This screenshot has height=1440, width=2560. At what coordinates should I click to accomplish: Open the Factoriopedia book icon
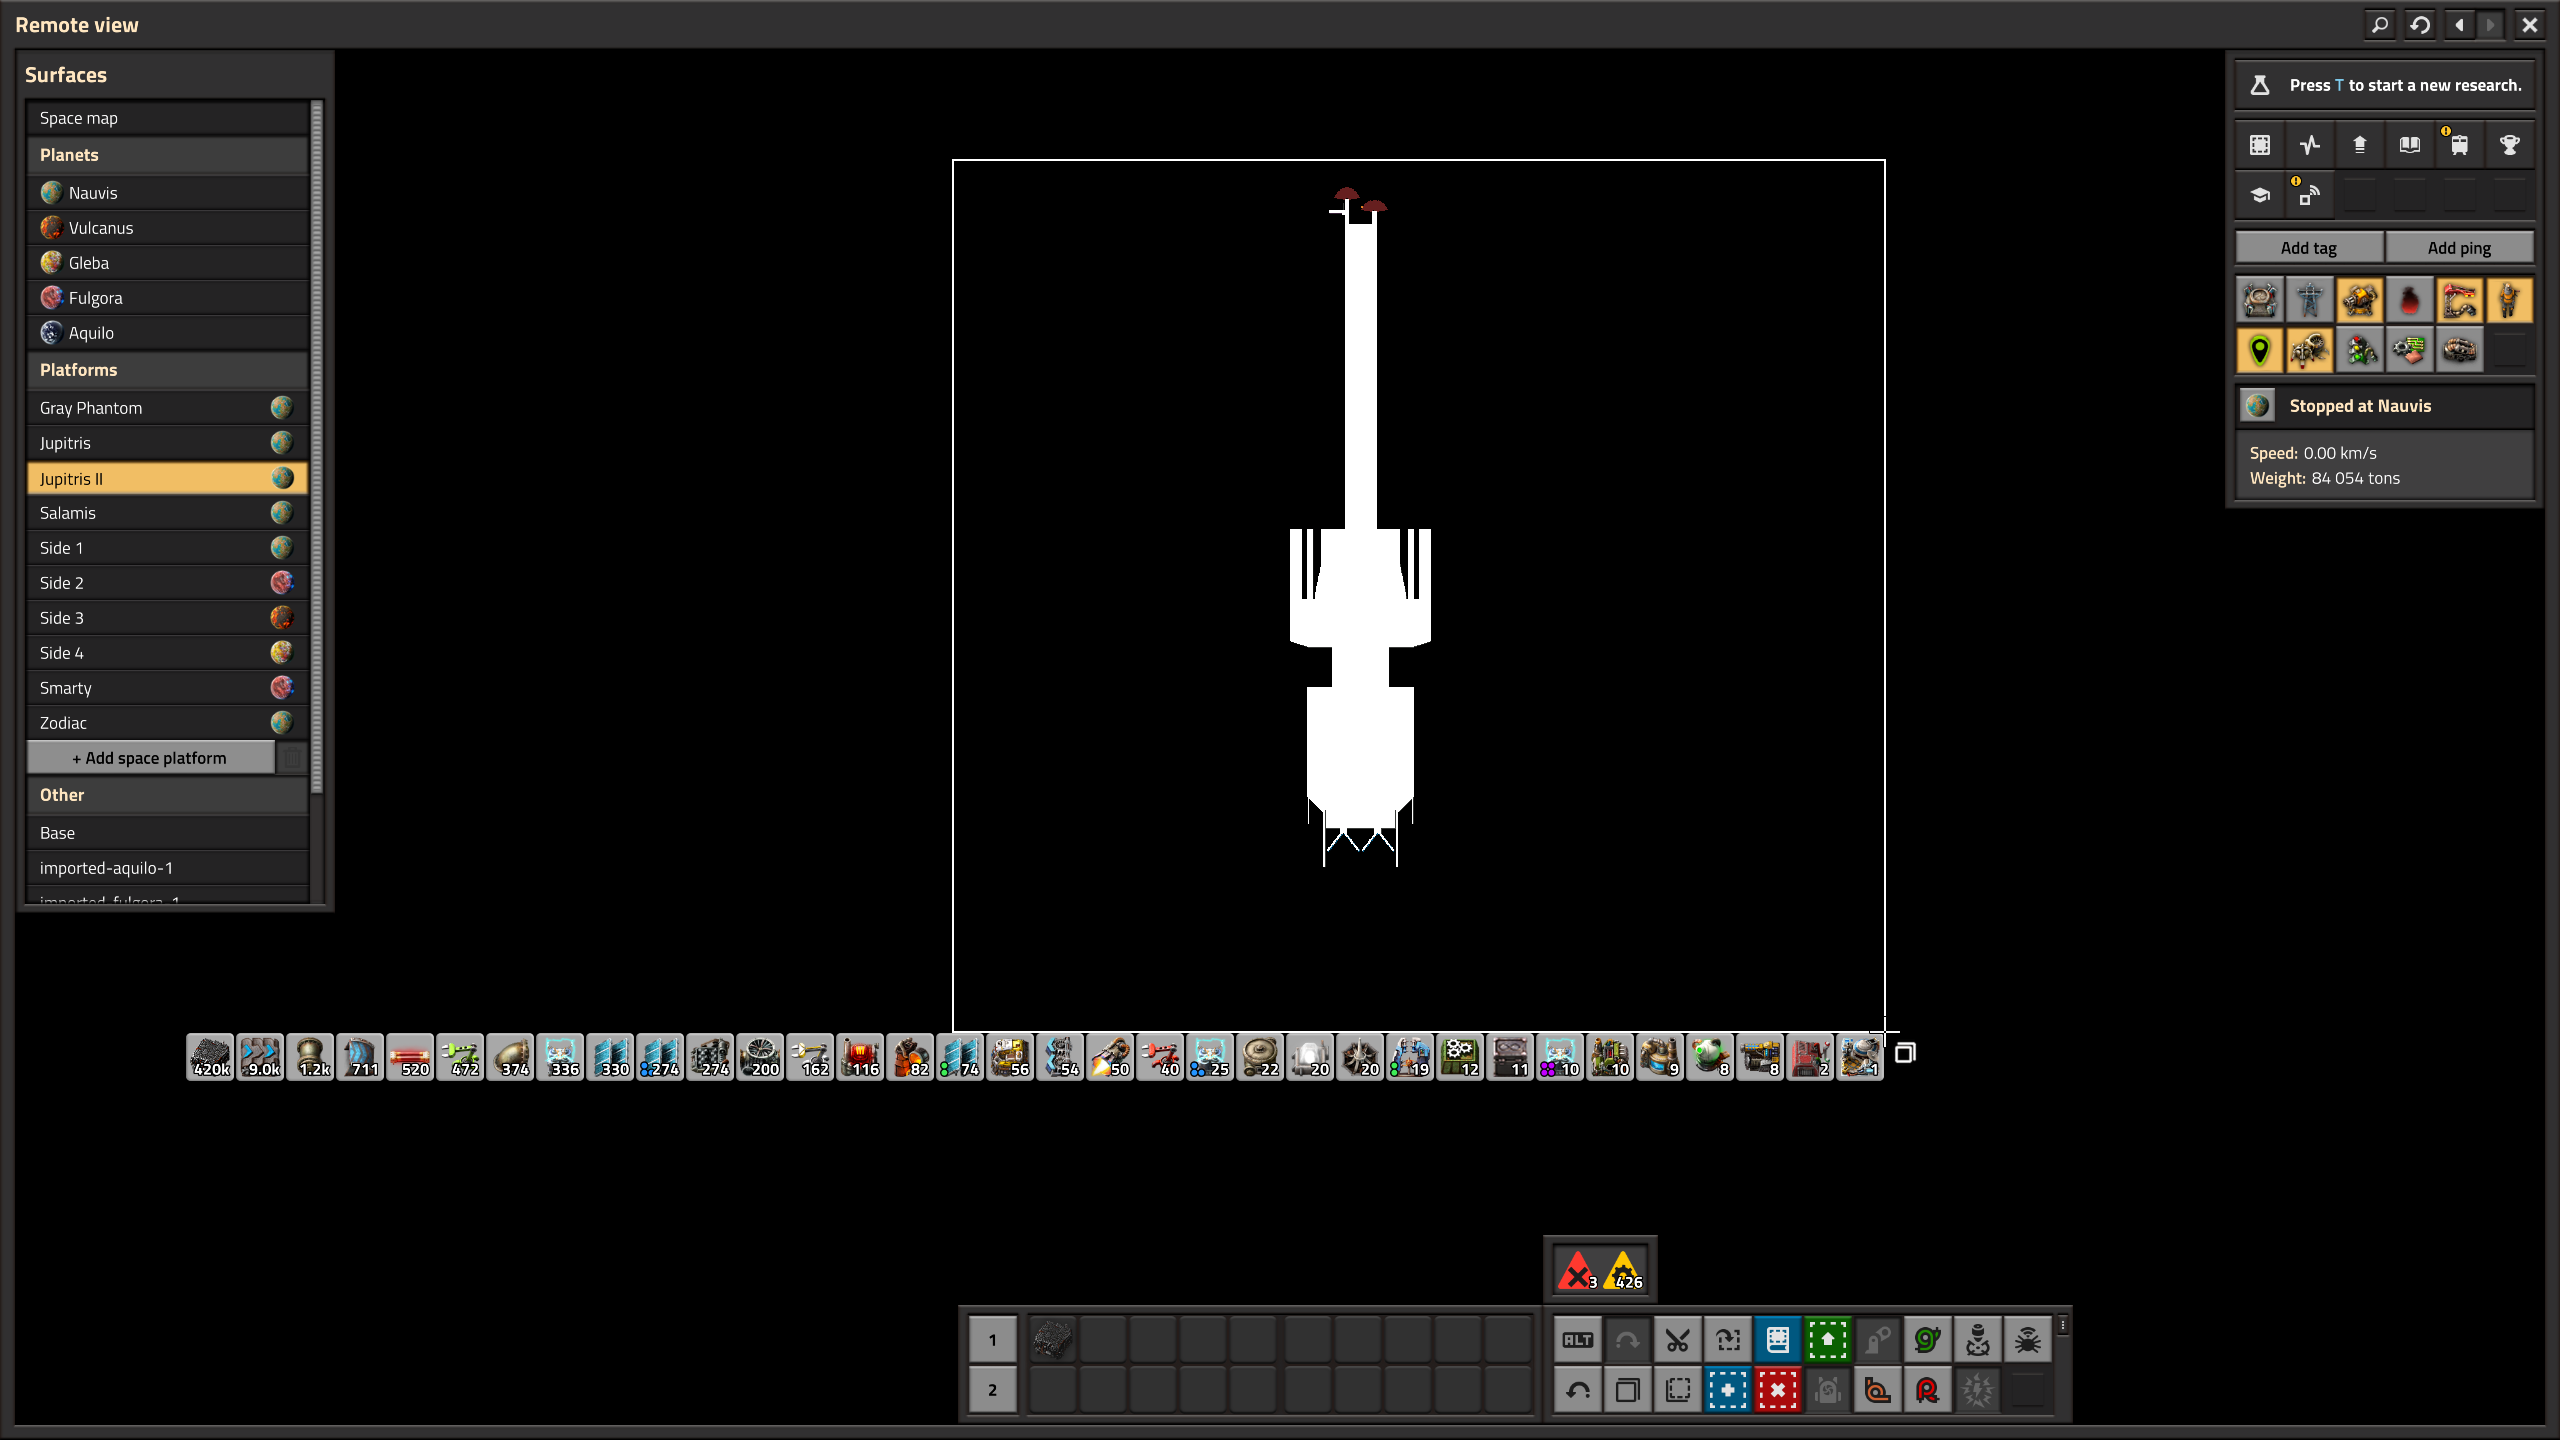(x=2409, y=145)
